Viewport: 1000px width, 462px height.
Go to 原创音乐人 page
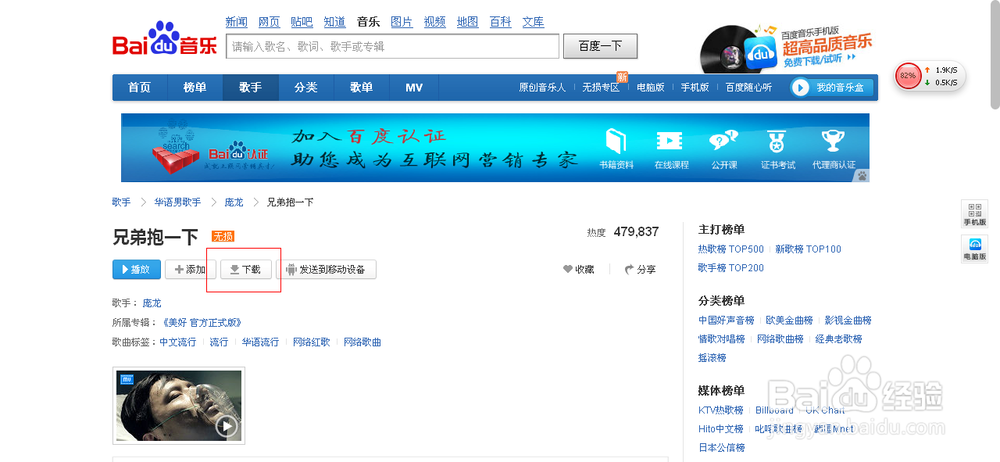point(542,87)
